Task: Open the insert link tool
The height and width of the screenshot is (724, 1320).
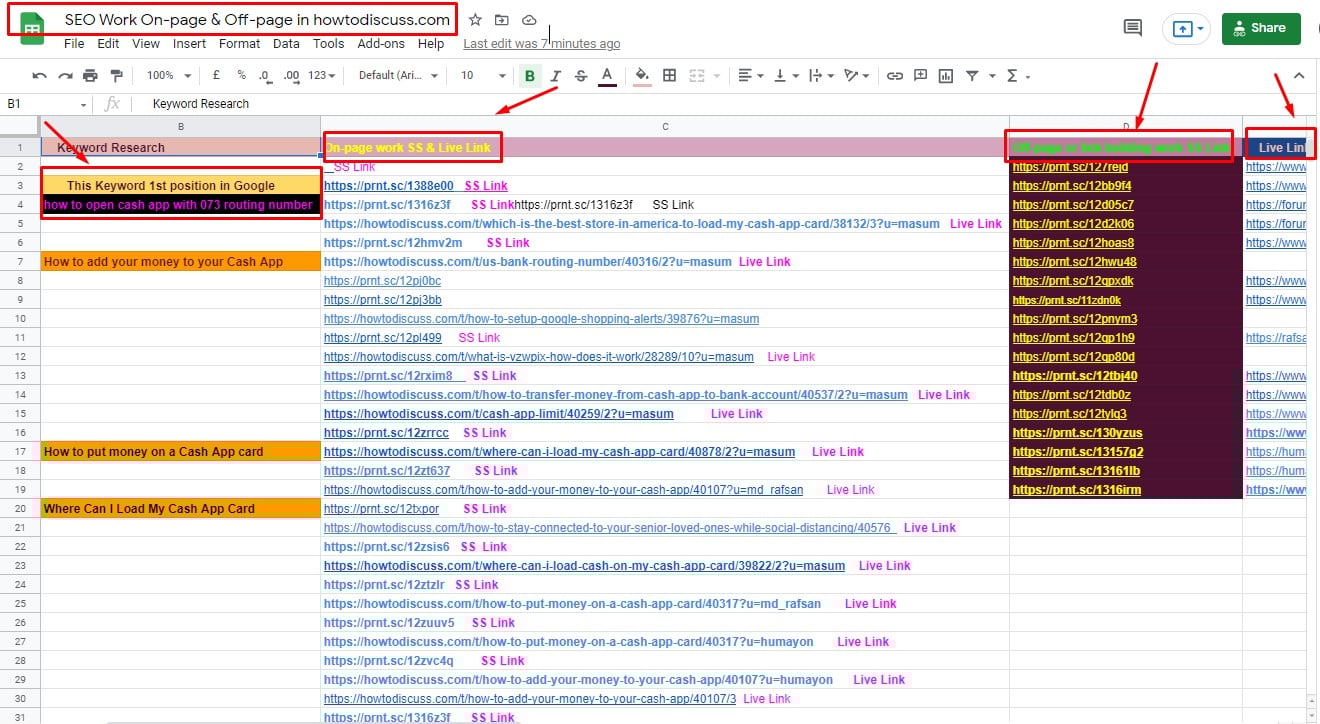Action: pyautogui.click(x=895, y=75)
